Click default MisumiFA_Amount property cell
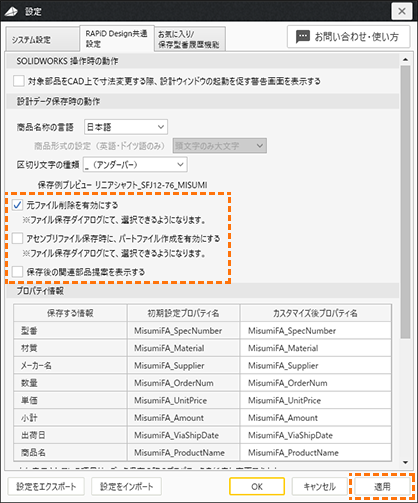The width and height of the screenshot is (418, 503). point(183,418)
